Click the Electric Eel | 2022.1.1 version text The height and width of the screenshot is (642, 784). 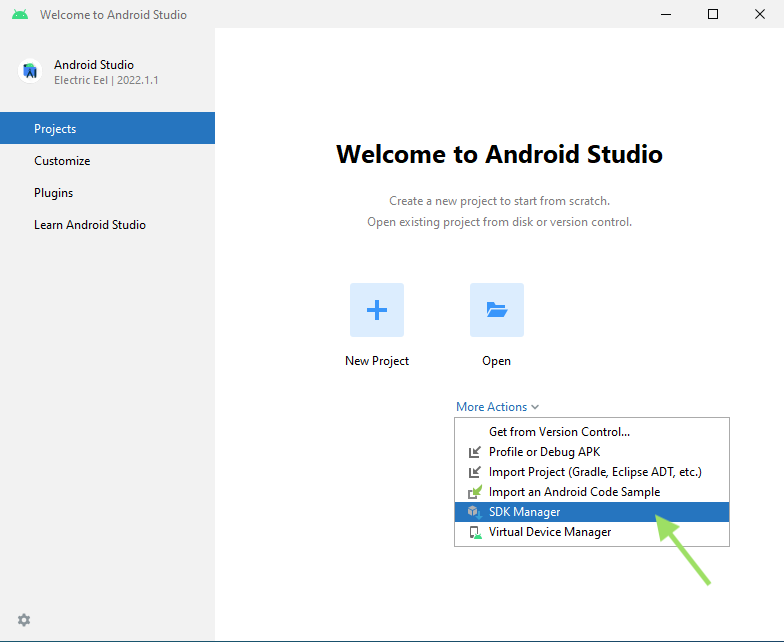[x=106, y=80]
